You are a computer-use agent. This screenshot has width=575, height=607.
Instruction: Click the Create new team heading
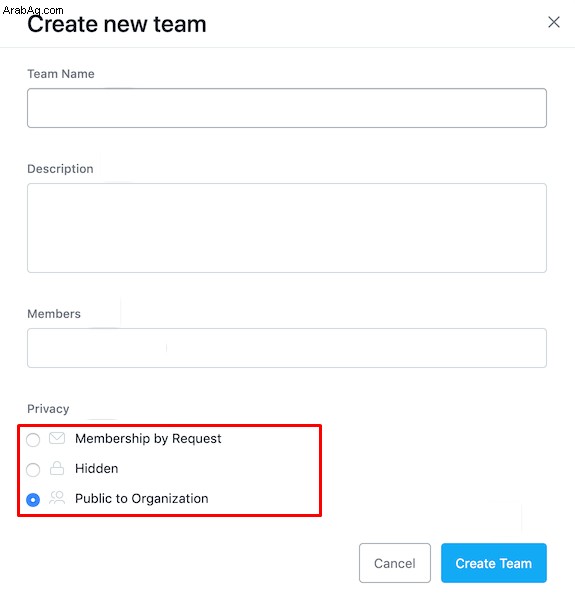pos(117,24)
